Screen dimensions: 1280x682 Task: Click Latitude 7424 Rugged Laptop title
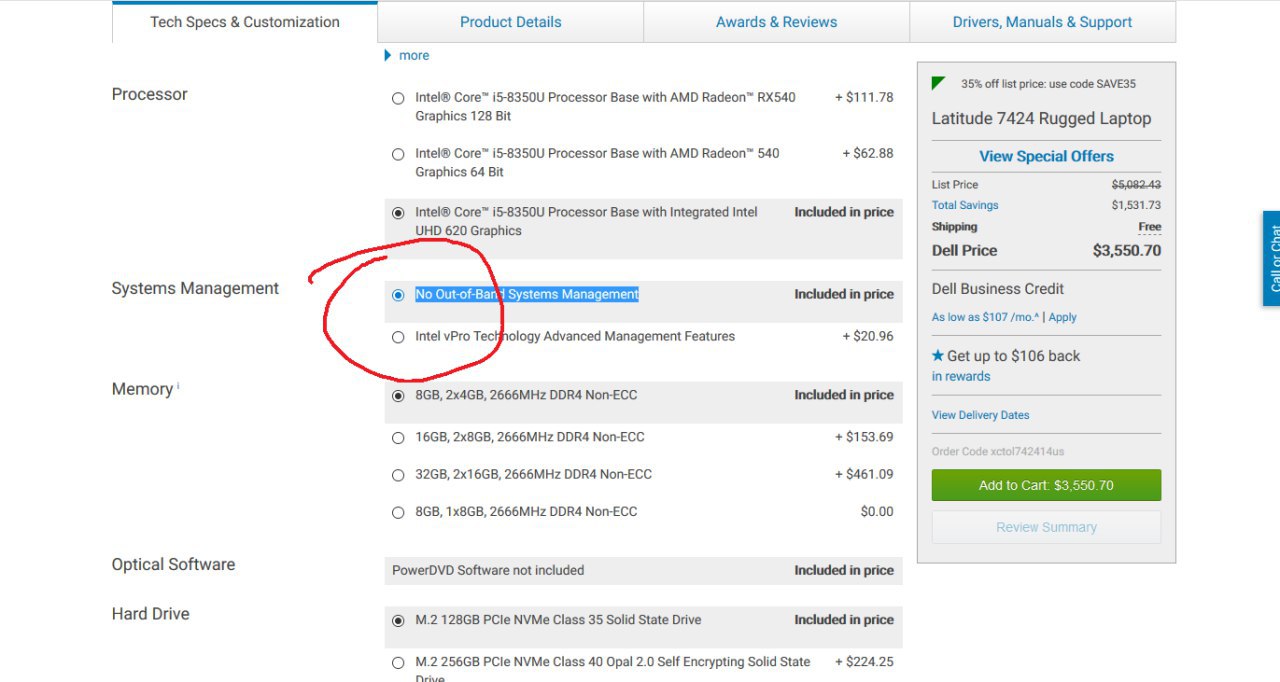(1041, 118)
